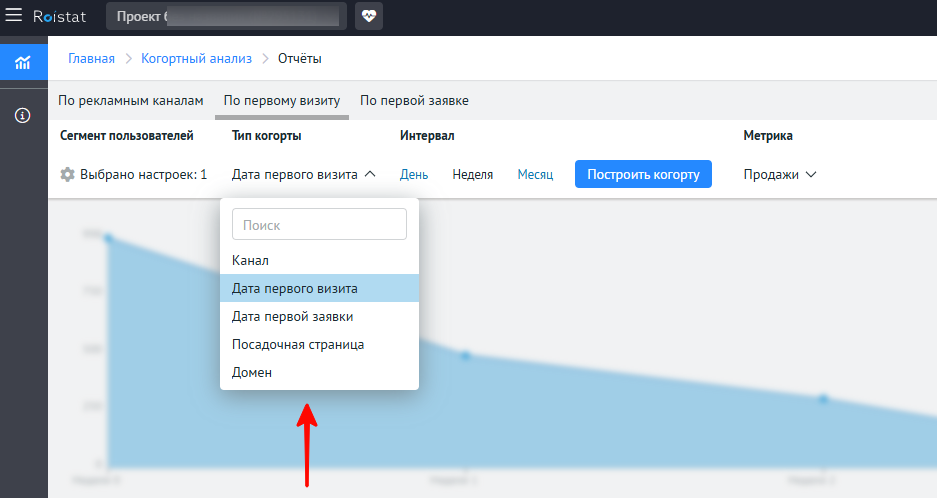Click the gear icon for segment settings

pyautogui.click(x=67, y=174)
